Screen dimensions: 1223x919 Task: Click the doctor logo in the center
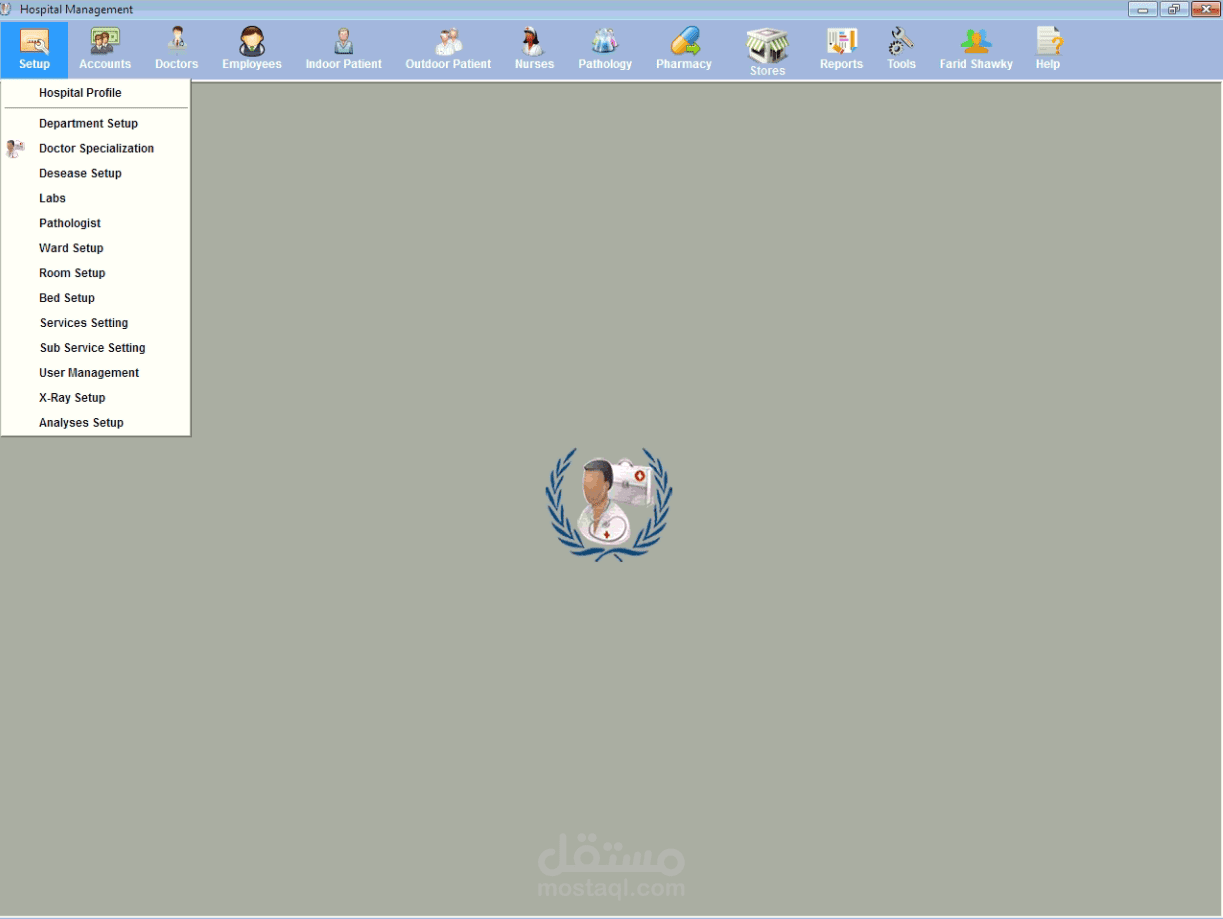point(609,504)
